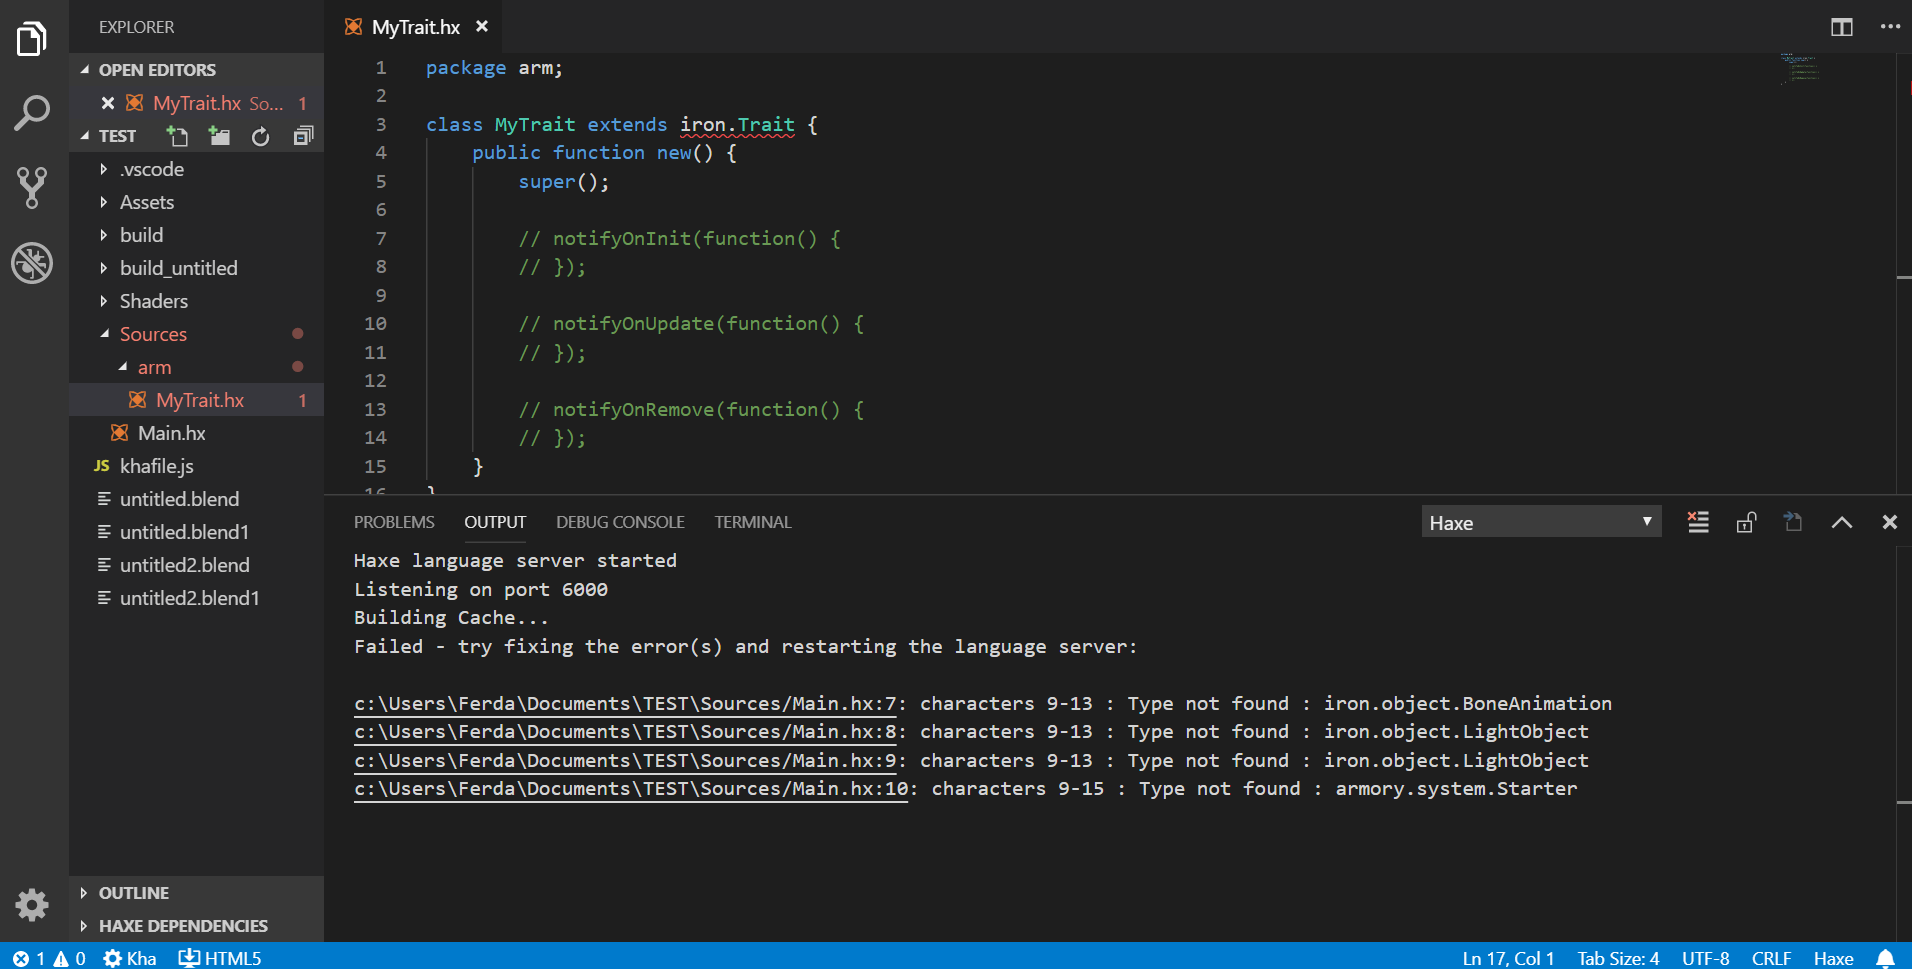Expand the Assets folder
Screen dimensions: 1912x969
click(x=196, y=202)
